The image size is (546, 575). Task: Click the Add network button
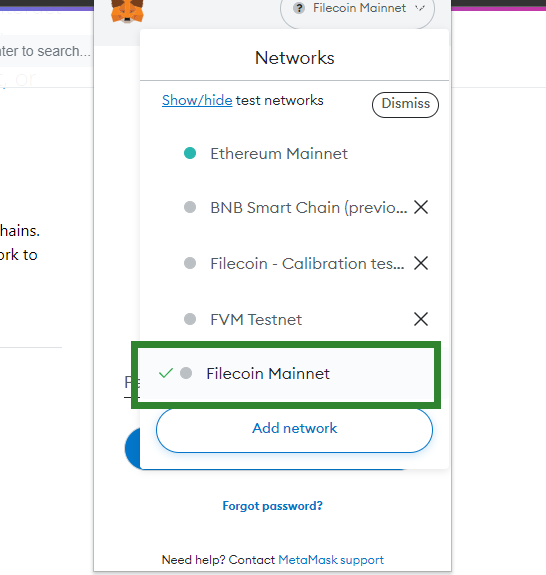click(294, 430)
